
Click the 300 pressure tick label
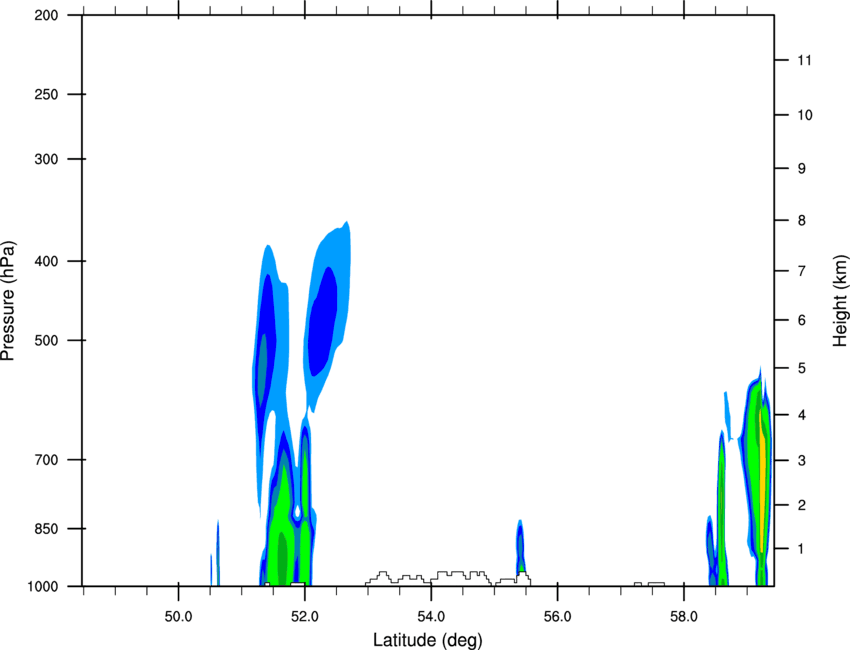pyautogui.click(x=46, y=159)
